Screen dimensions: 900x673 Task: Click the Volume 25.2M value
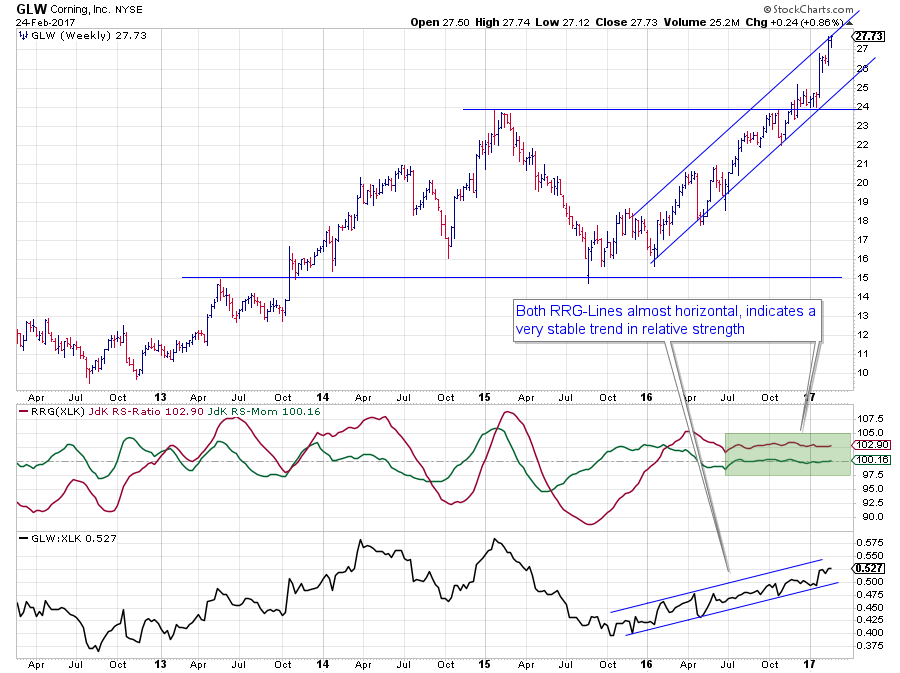tap(701, 22)
